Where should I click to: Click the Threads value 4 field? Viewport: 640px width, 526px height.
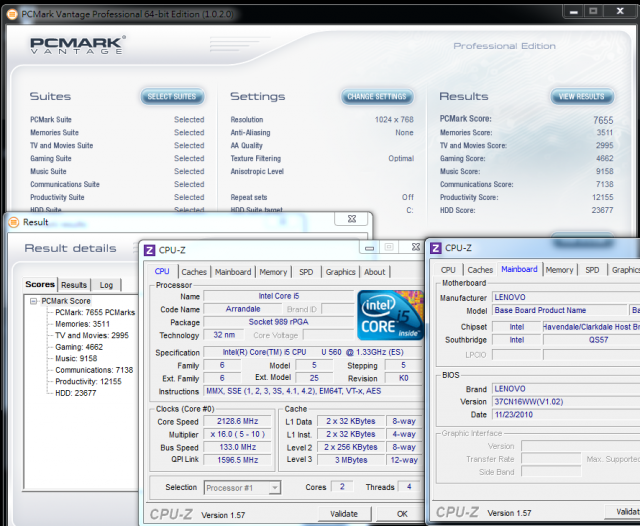409,486
